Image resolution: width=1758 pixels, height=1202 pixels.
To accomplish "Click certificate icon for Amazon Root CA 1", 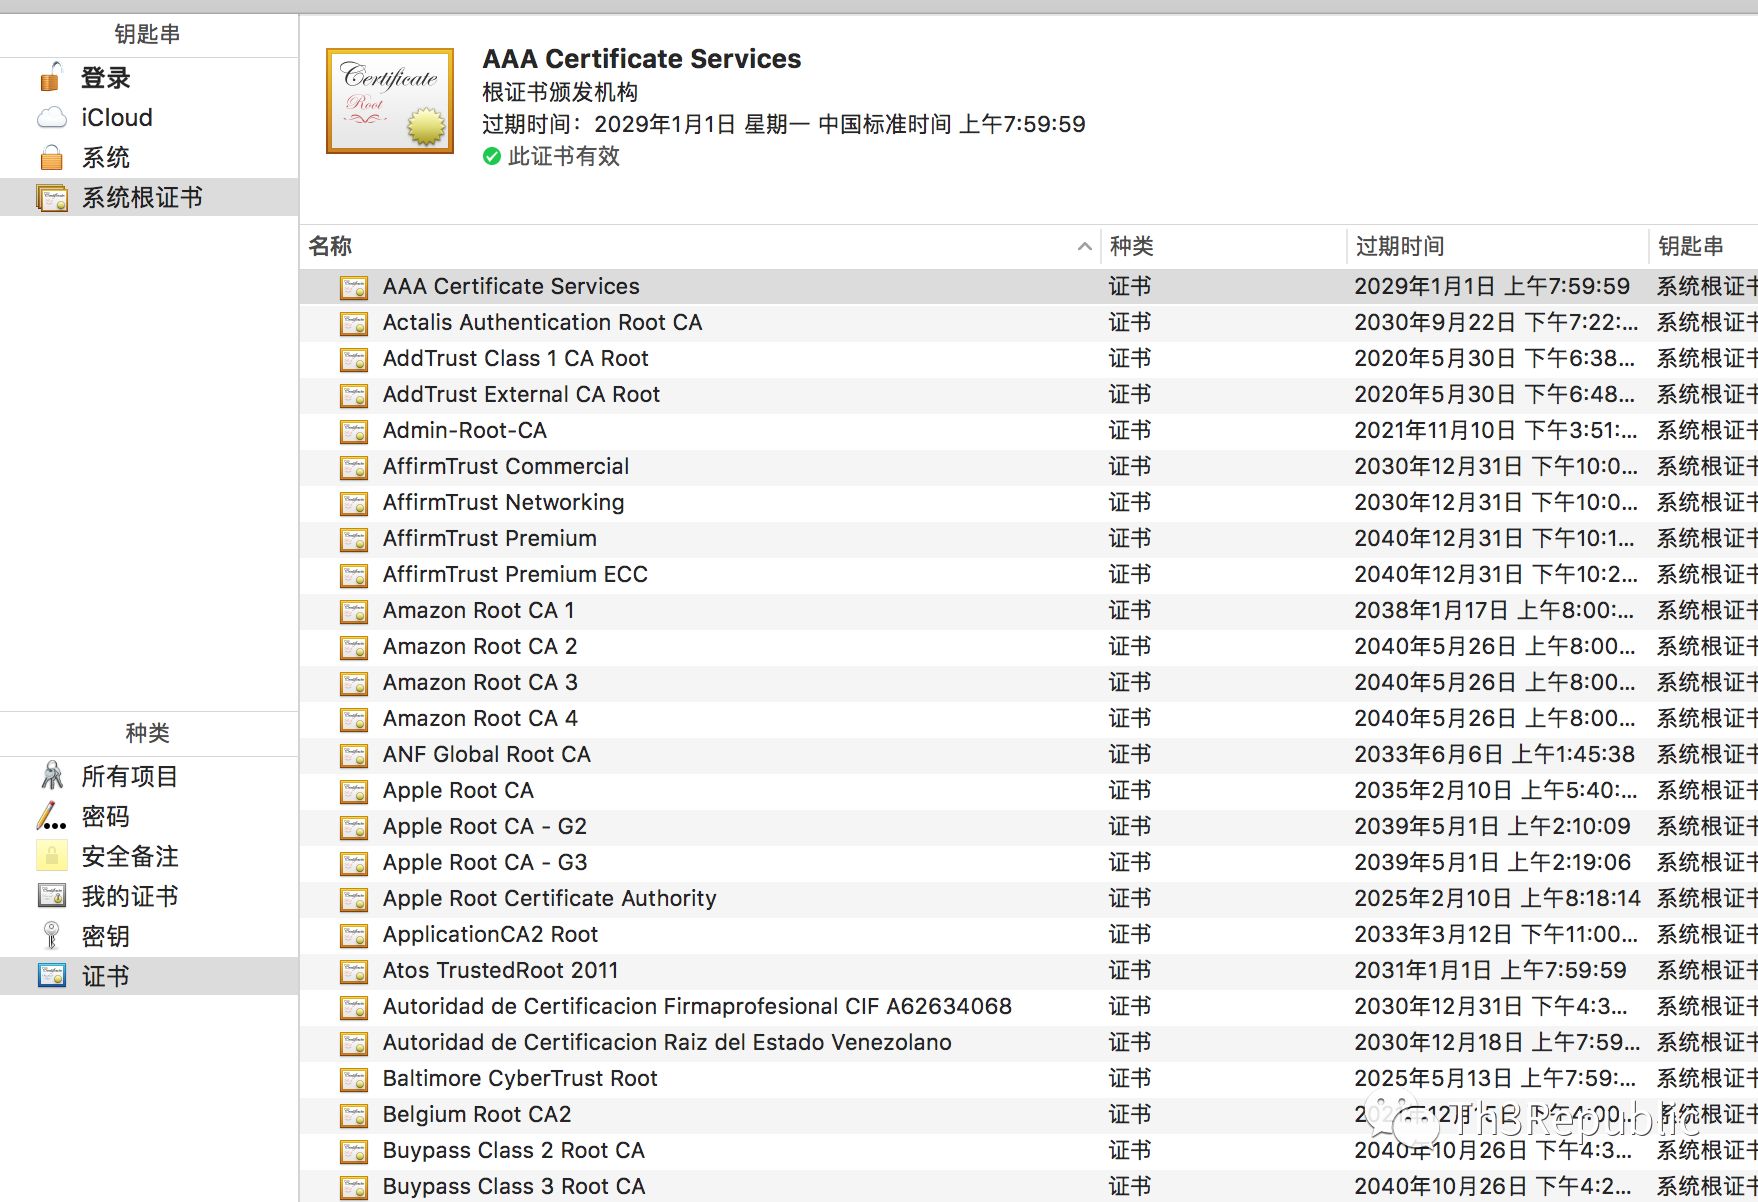I will [354, 611].
